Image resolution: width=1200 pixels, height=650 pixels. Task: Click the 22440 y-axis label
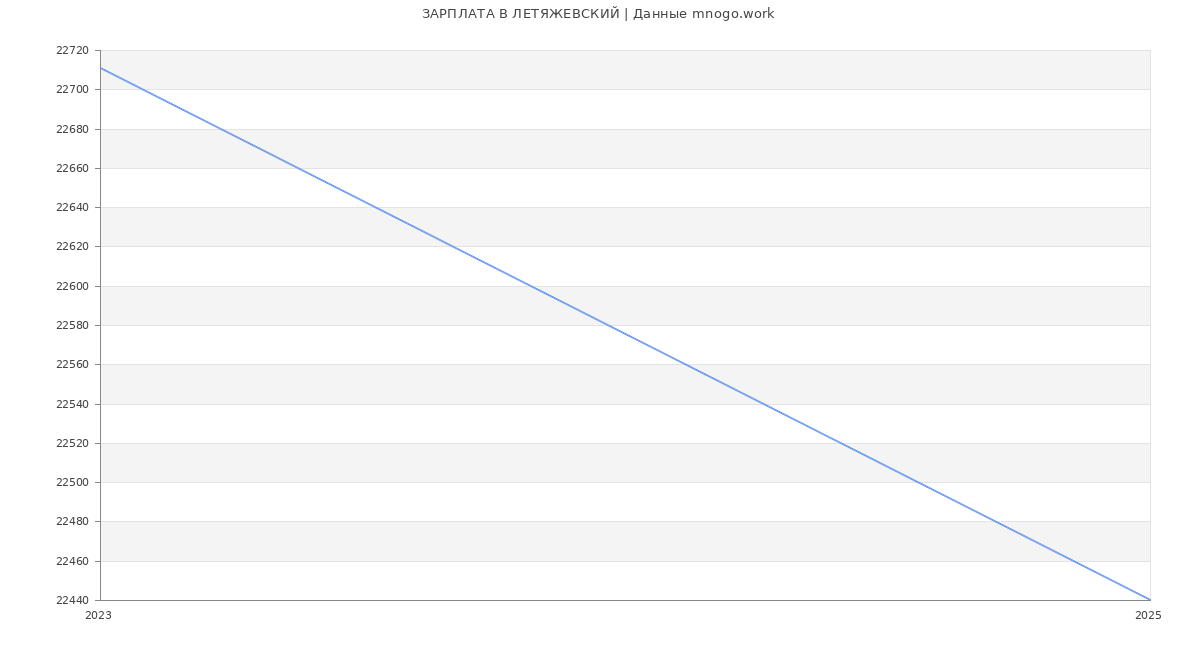72,600
